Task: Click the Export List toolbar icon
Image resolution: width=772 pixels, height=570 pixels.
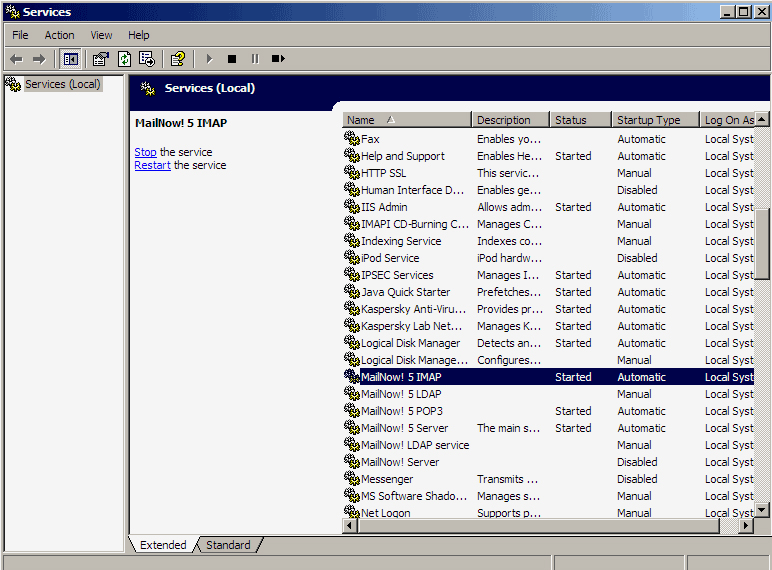Action: point(147,60)
